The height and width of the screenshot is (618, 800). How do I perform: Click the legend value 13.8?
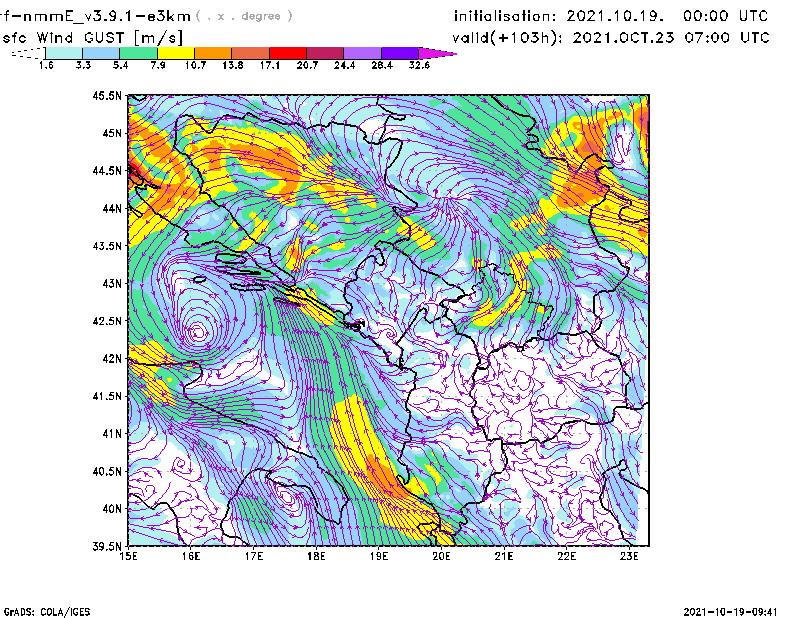pyautogui.click(x=232, y=65)
